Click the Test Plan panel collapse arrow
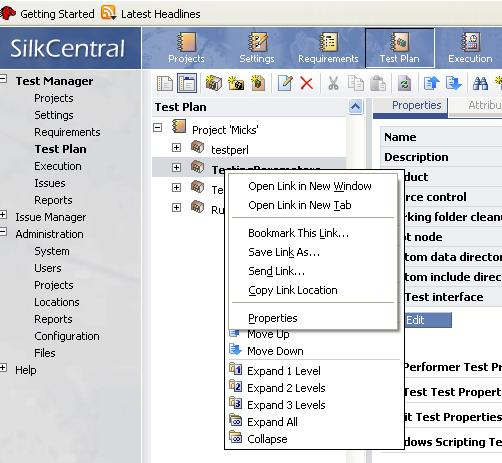This screenshot has width=502, height=463. coord(356,107)
